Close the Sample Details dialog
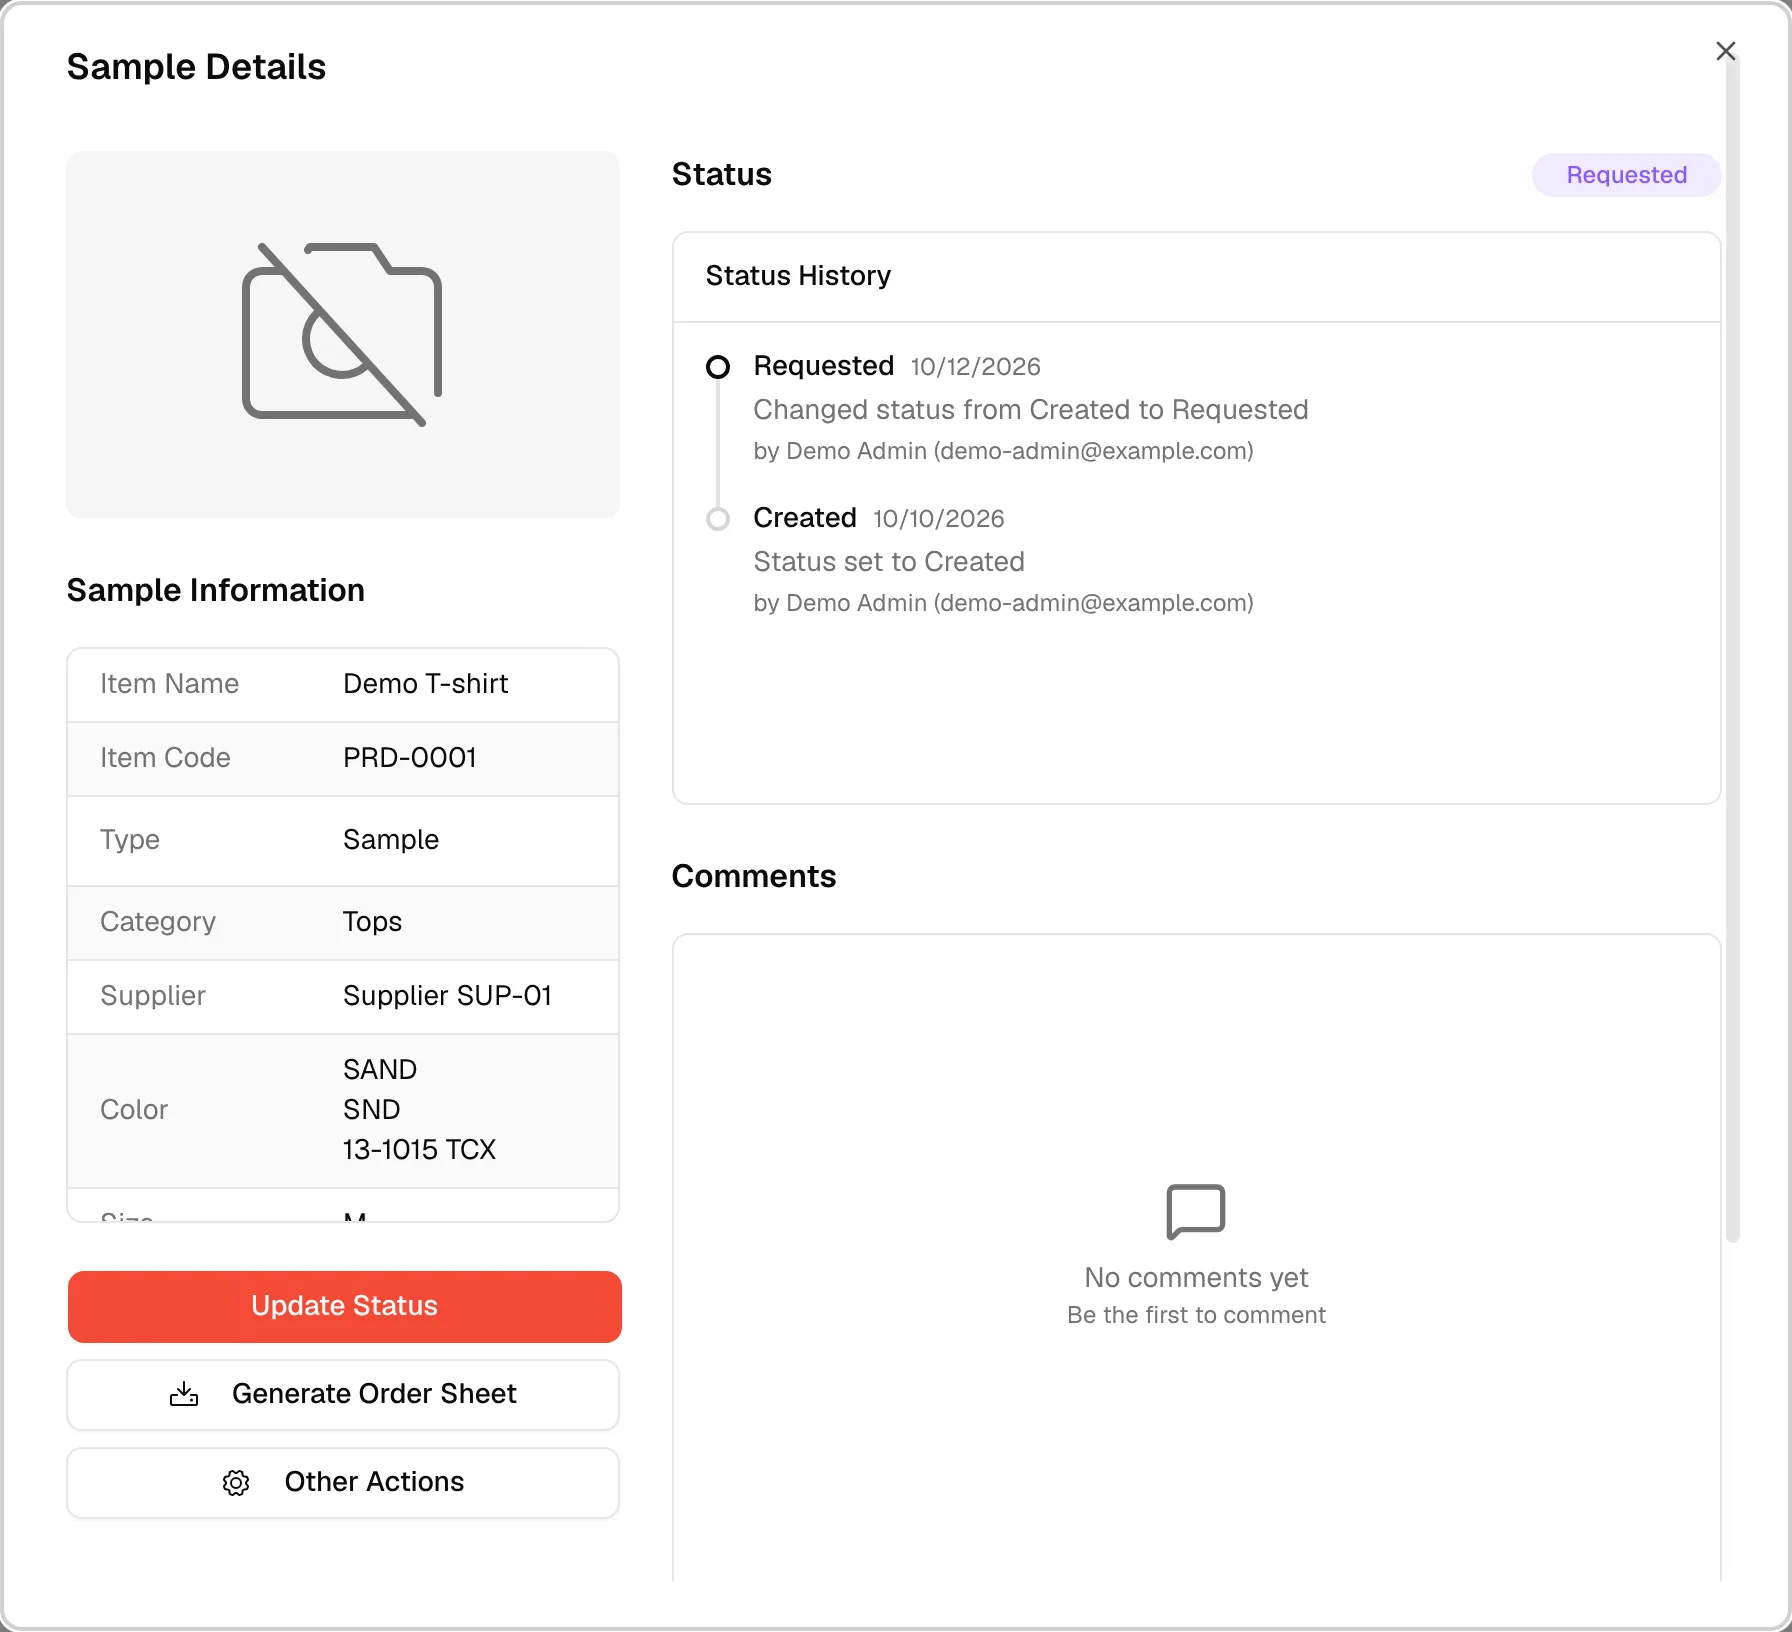1792x1632 pixels. click(x=1725, y=51)
